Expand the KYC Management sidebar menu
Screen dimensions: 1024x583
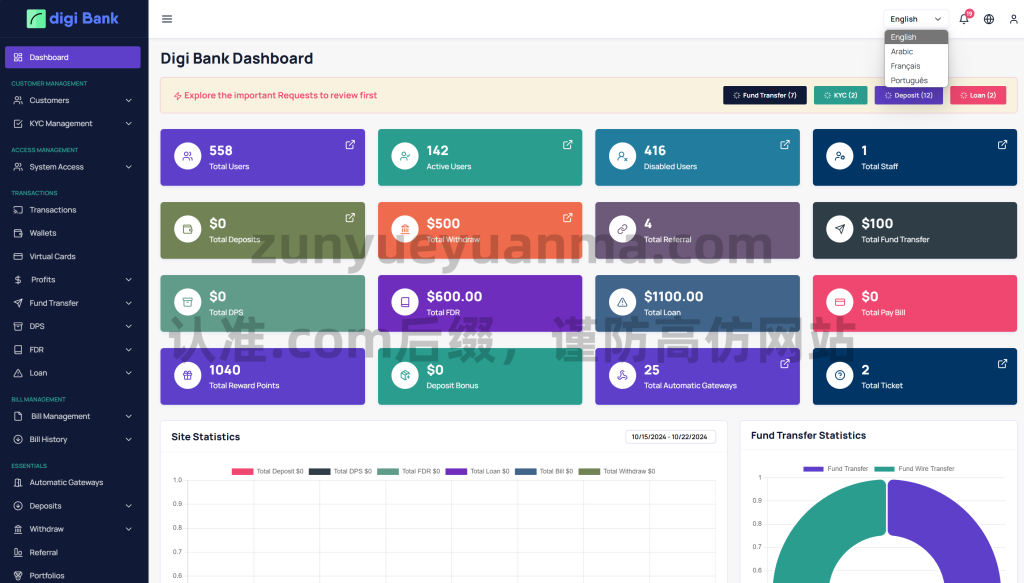tap(72, 123)
